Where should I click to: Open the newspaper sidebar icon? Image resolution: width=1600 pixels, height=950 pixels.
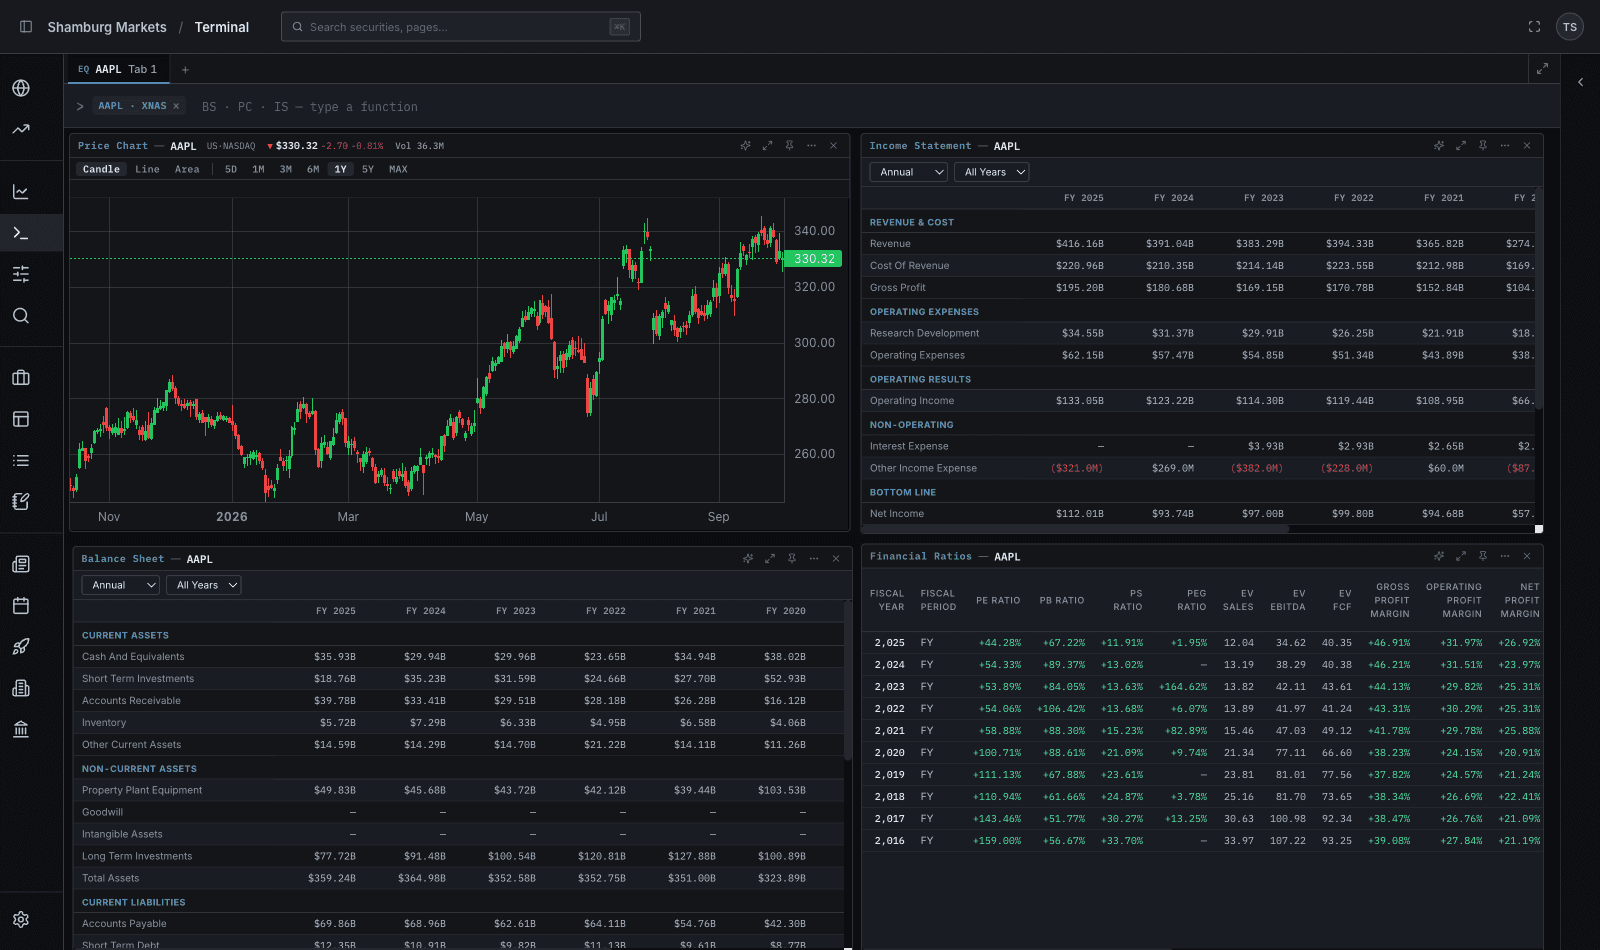tap(21, 564)
